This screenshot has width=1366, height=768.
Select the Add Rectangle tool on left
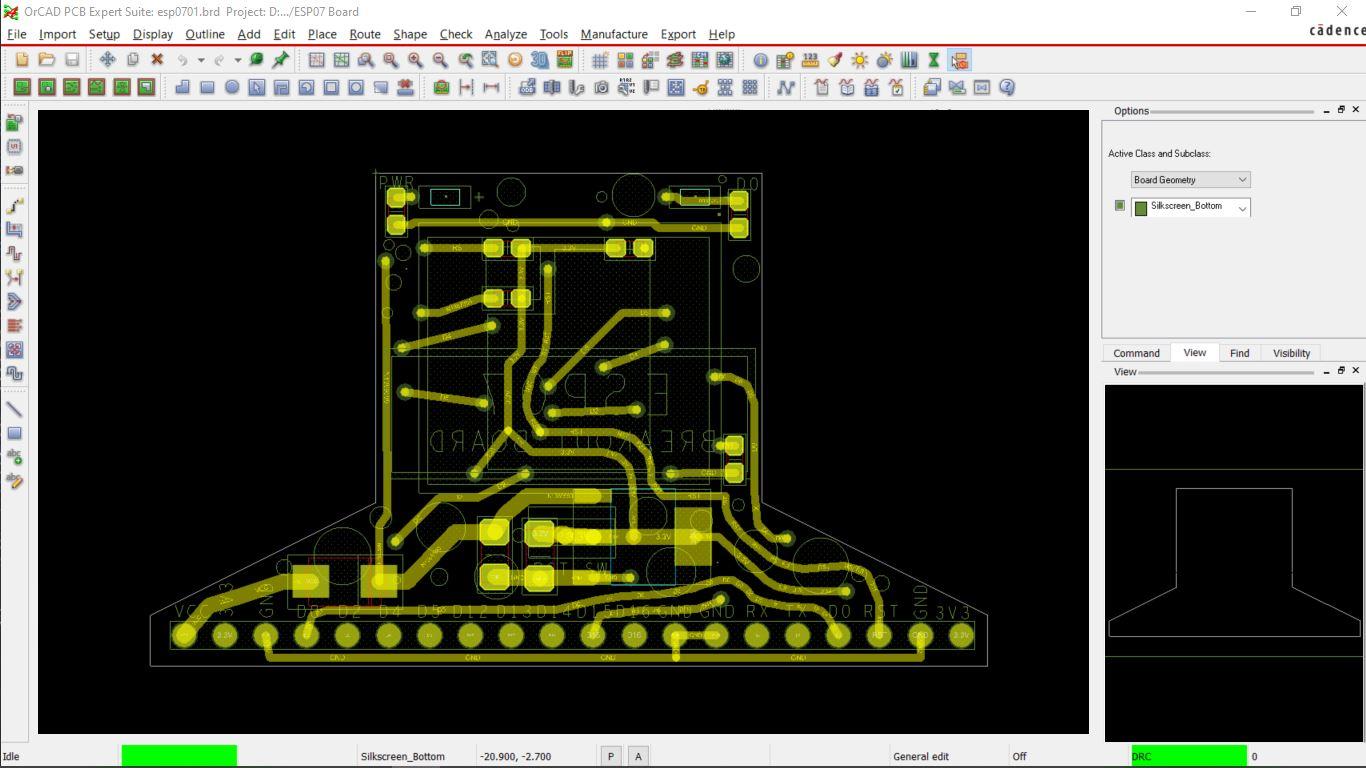14,433
